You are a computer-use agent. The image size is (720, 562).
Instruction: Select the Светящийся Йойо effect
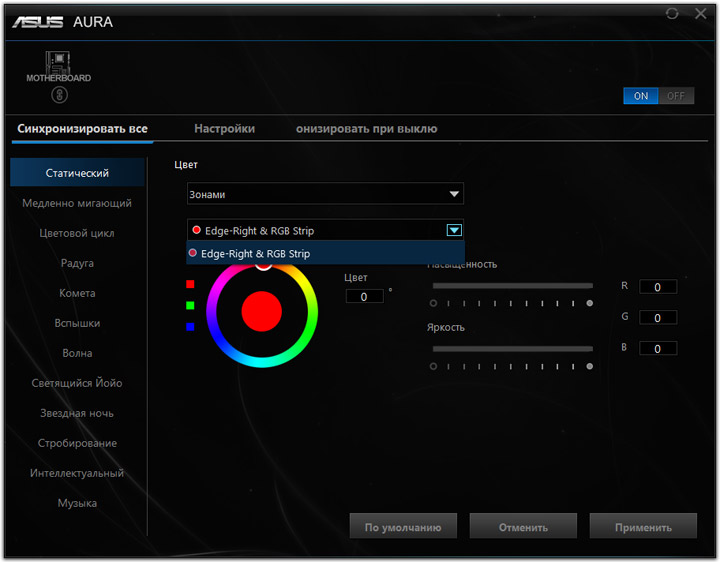click(x=77, y=383)
